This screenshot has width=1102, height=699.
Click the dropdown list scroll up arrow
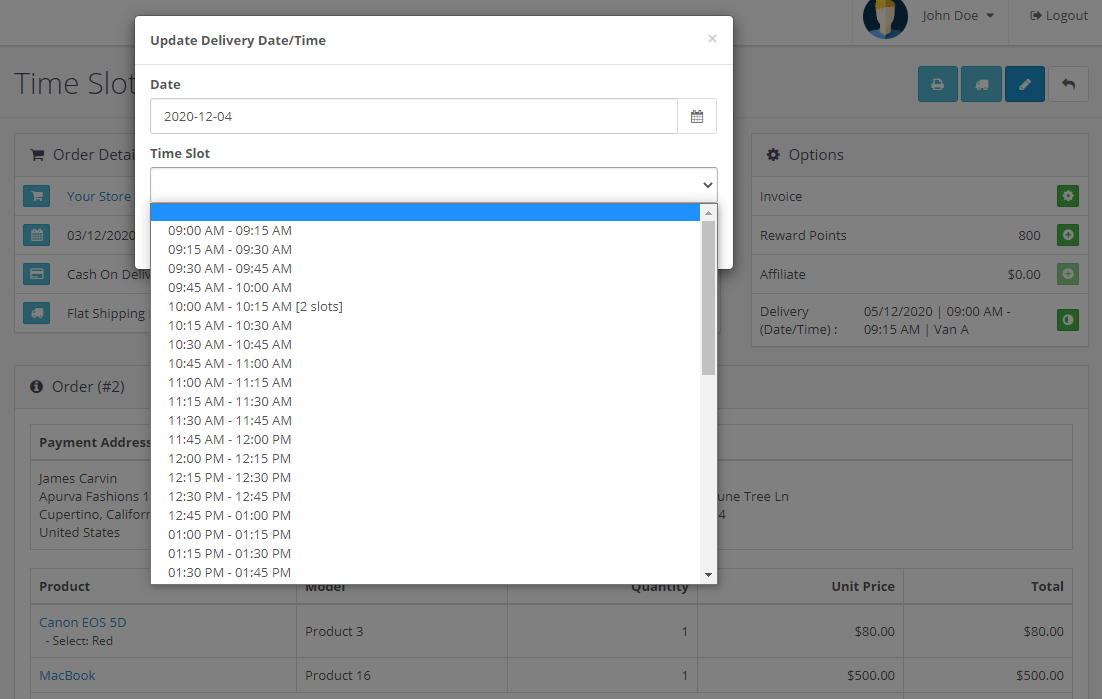pyautogui.click(x=708, y=212)
